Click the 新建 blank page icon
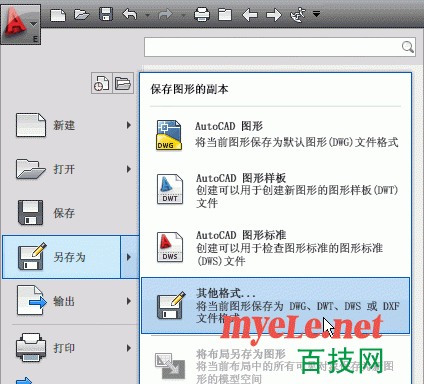Viewport: 424px width, 384px height. (30, 125)
